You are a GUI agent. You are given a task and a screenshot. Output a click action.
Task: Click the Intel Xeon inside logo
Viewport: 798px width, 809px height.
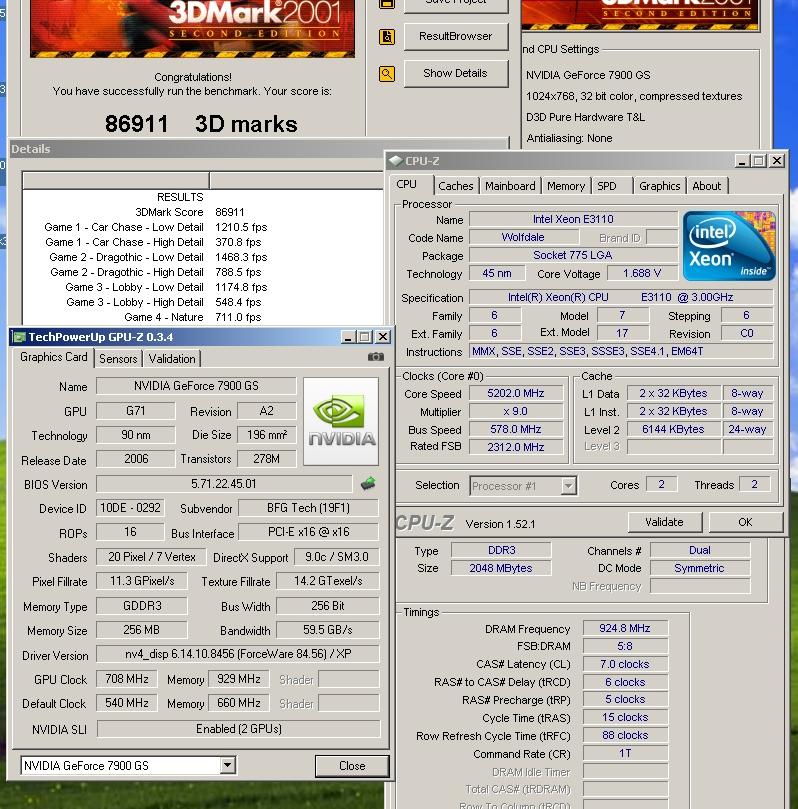(729, 246)
